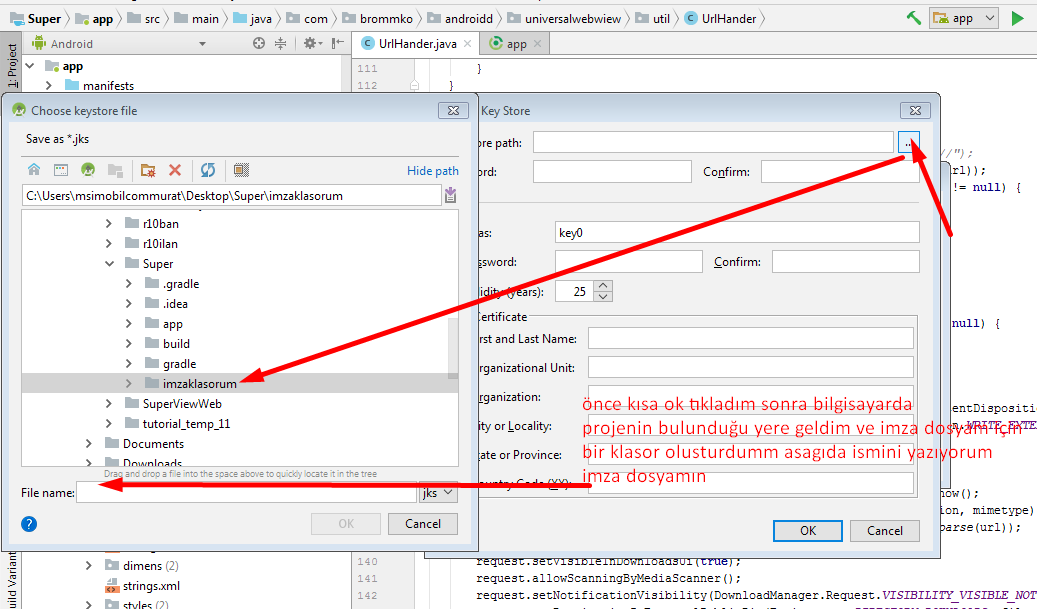Go to Home directory in keystore chooser
This screenshot has width=1037, height=609.
[x=34, y=170]
